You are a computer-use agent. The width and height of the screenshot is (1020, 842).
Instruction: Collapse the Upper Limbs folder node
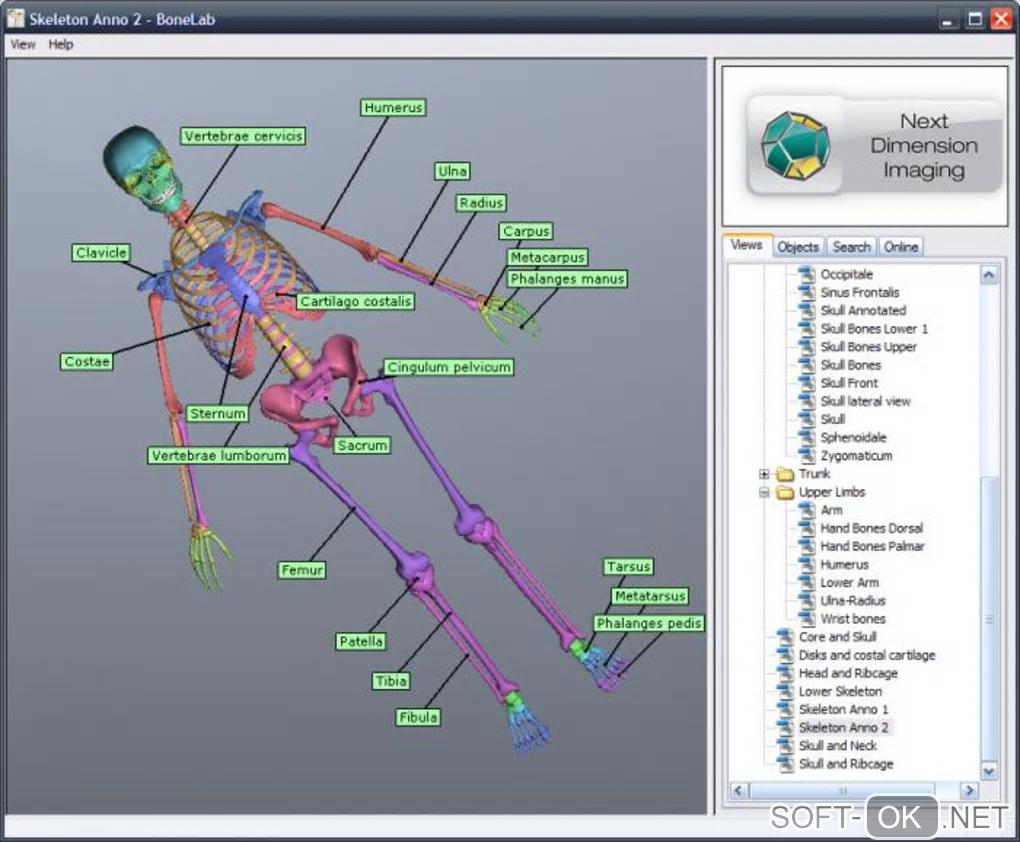coord(765,492)
